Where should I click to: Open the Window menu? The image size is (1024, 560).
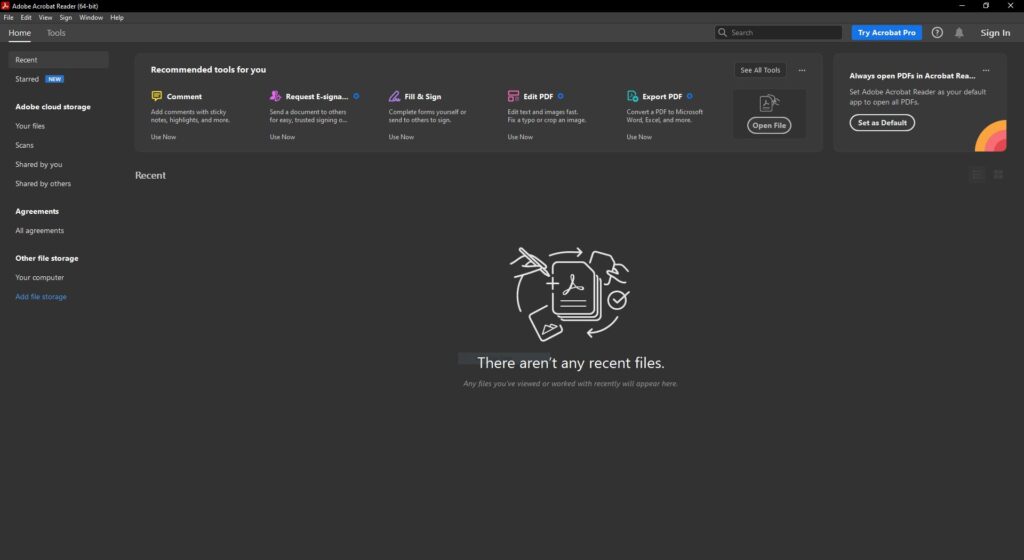(x=91, y=18)
